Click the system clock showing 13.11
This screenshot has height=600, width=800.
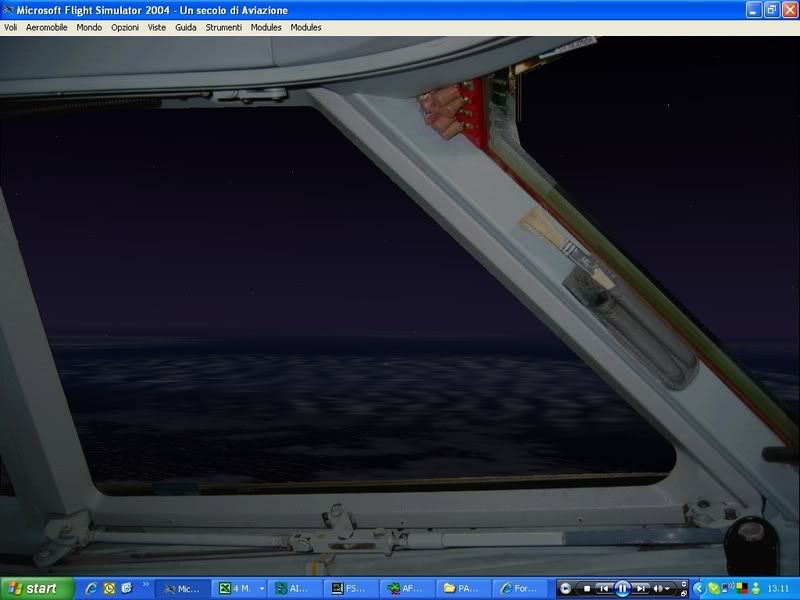778,589
